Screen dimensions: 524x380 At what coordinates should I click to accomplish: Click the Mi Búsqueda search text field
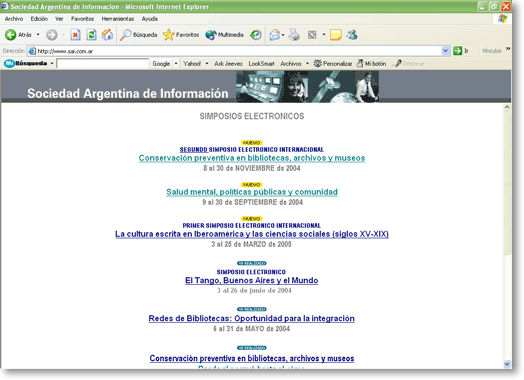(103, 64)
